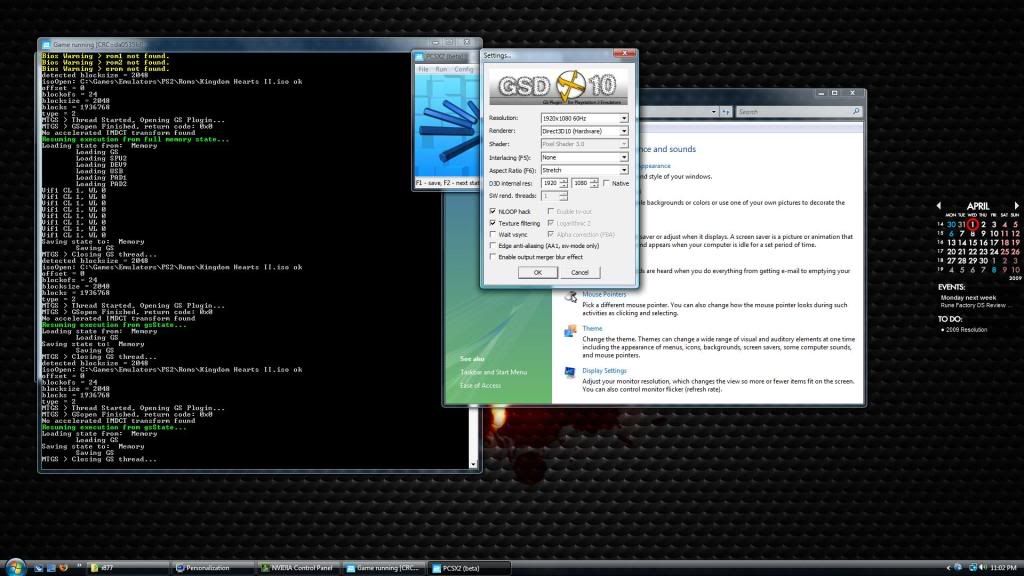Switch to i877 folder taskbar button

[x=127, y=568]
